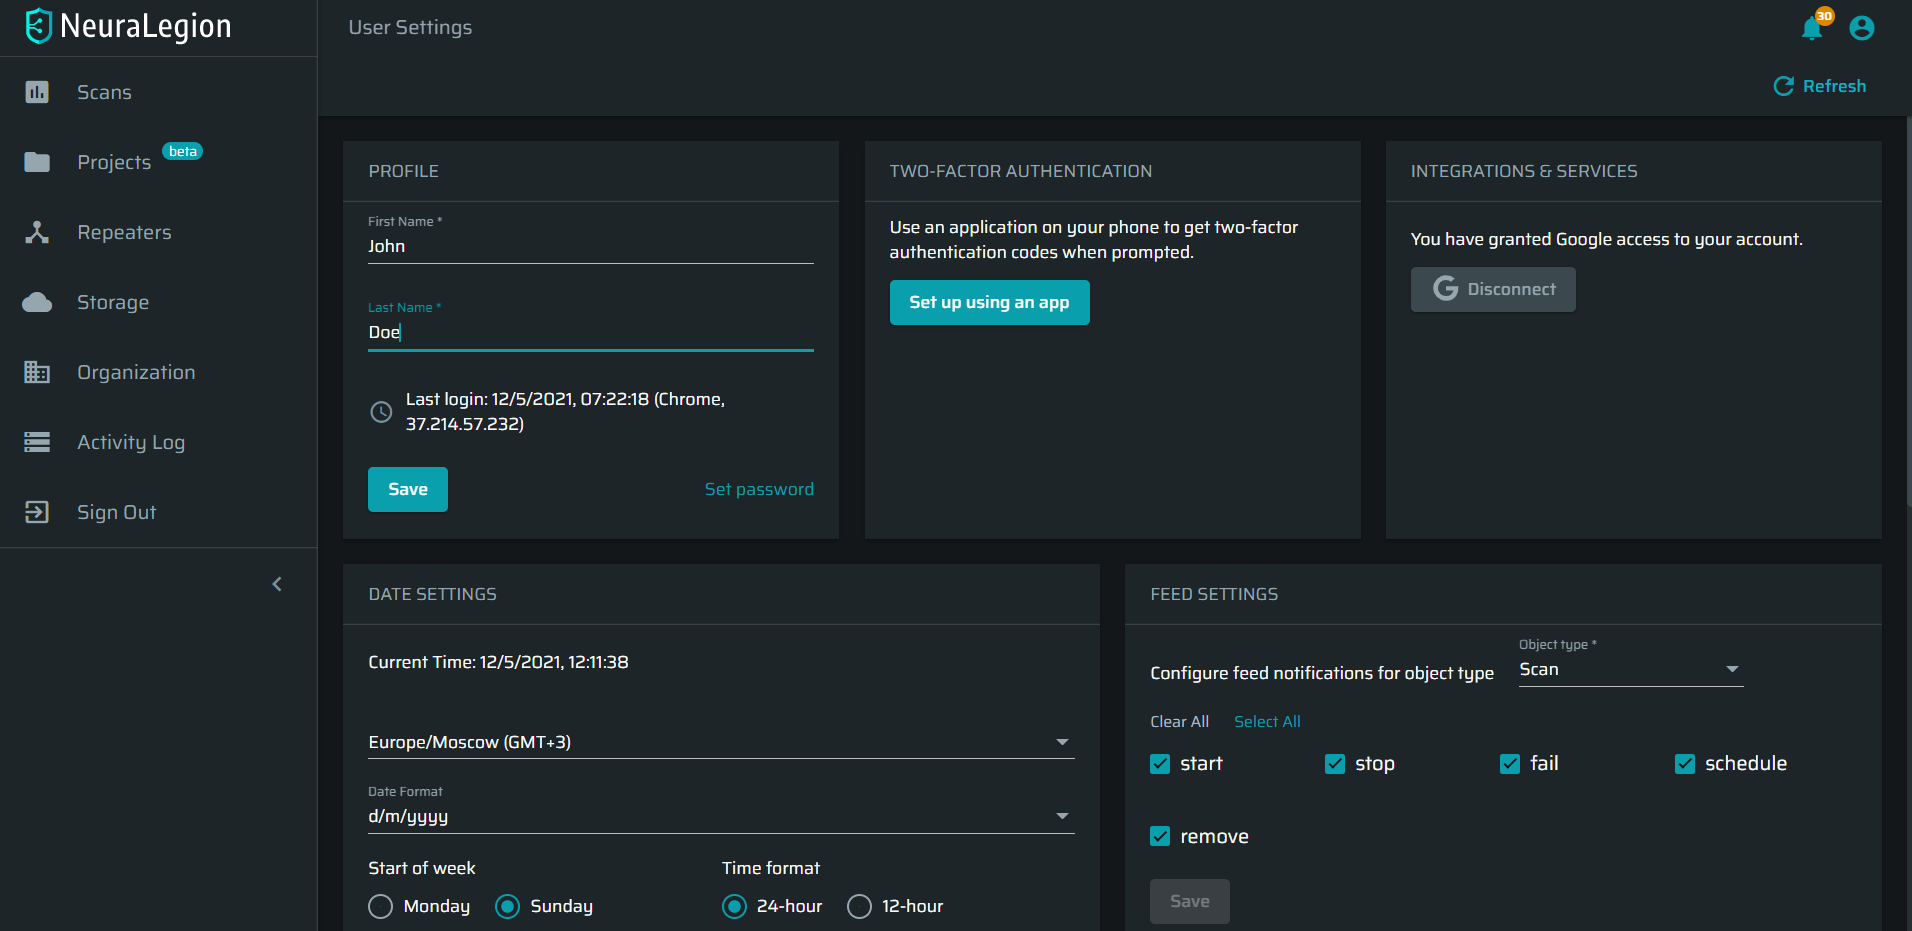Open the timezone Europe/Moscow dropdown
The height and width of the screenshot is (931, 1912).
pyautogui.click(x=721, y=742)
